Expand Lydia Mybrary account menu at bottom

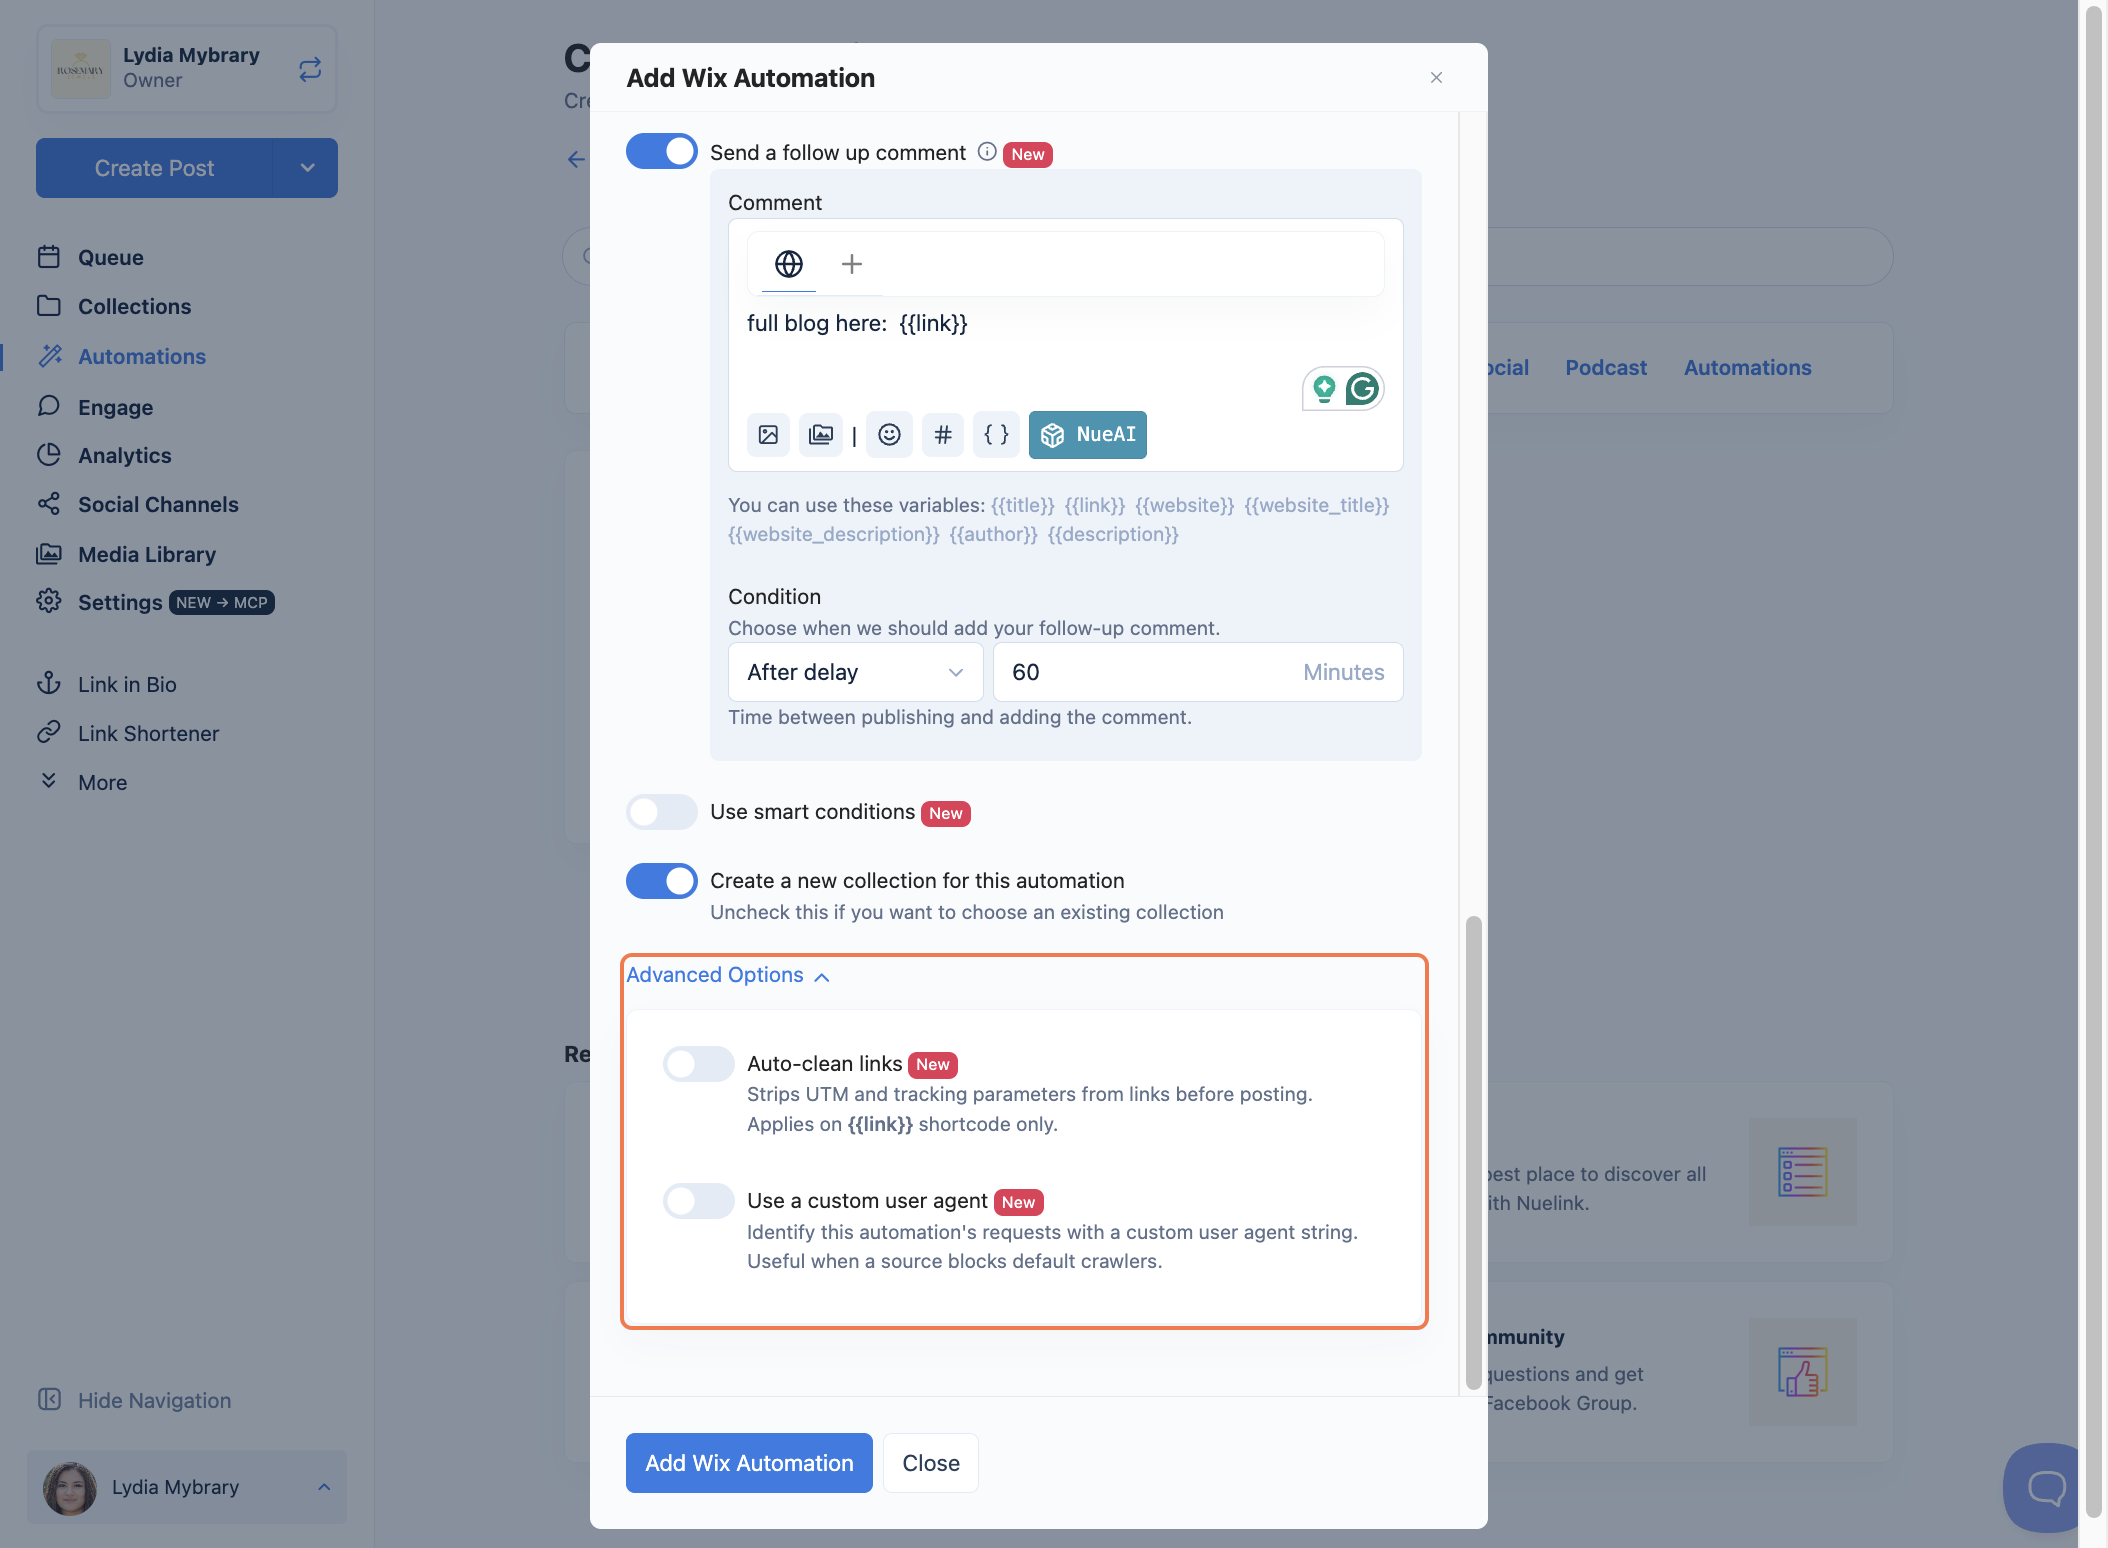187,1487
